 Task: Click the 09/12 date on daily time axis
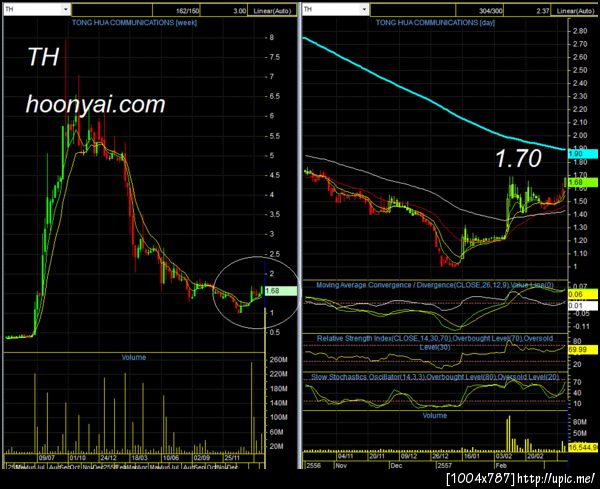tap(409, 456)
